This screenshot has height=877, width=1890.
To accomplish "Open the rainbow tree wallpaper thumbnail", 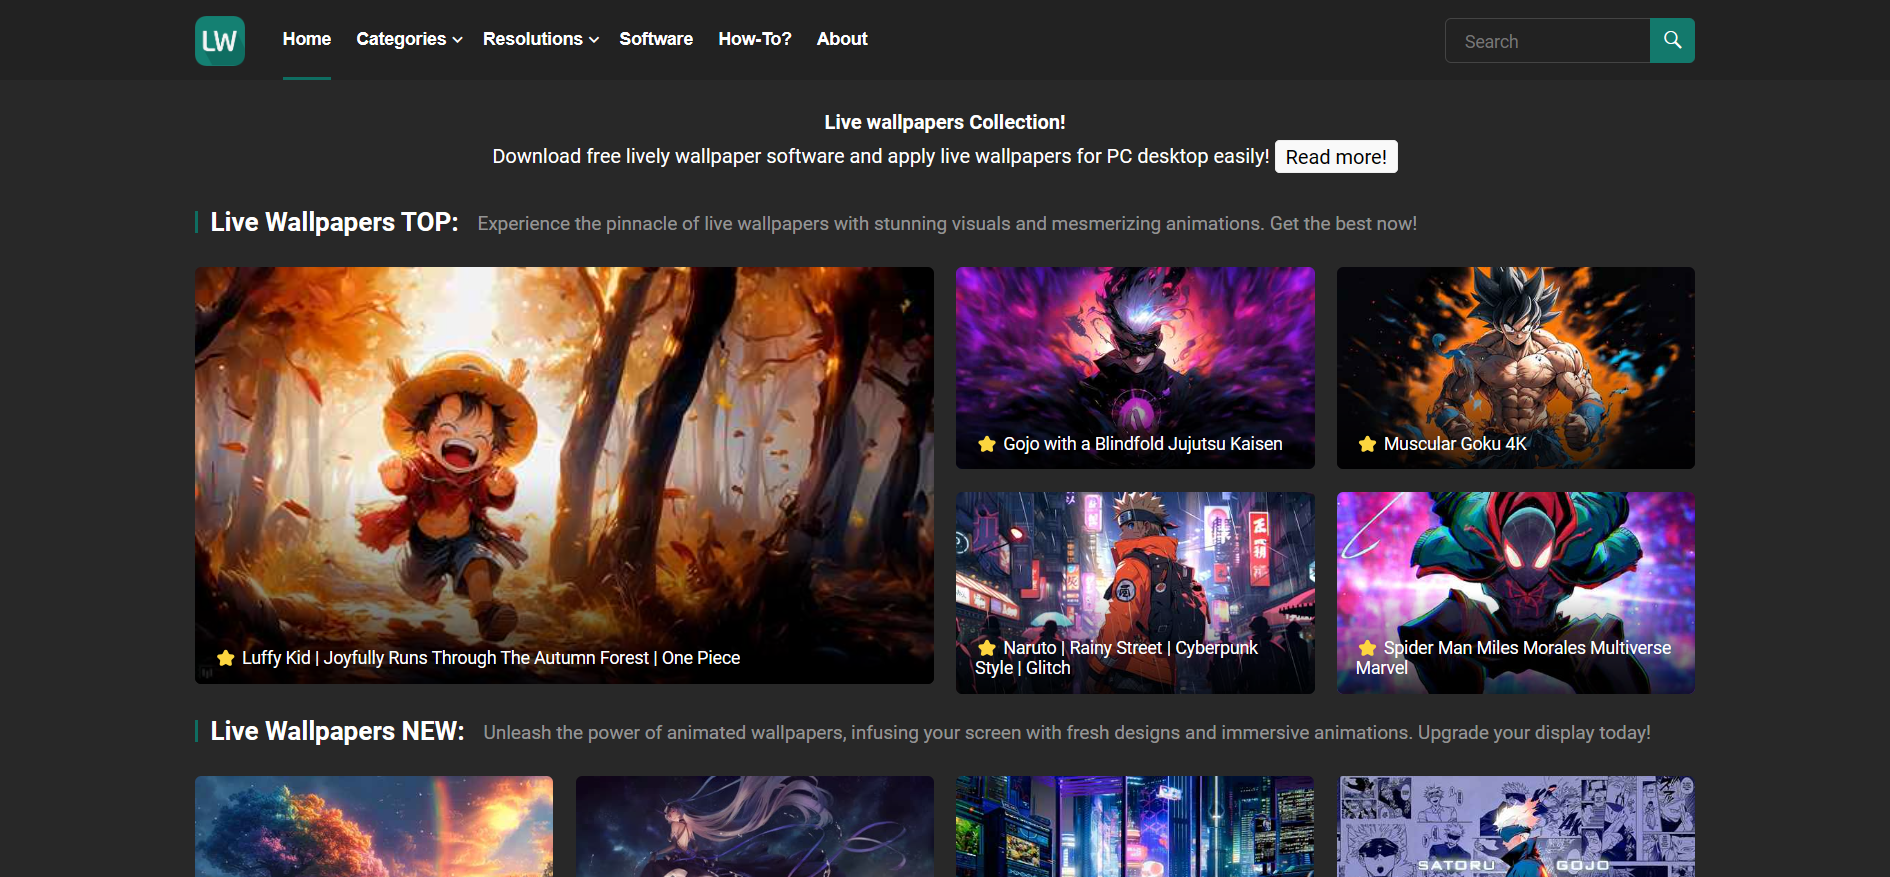I will pyautogui.click(x=374, y=827).
